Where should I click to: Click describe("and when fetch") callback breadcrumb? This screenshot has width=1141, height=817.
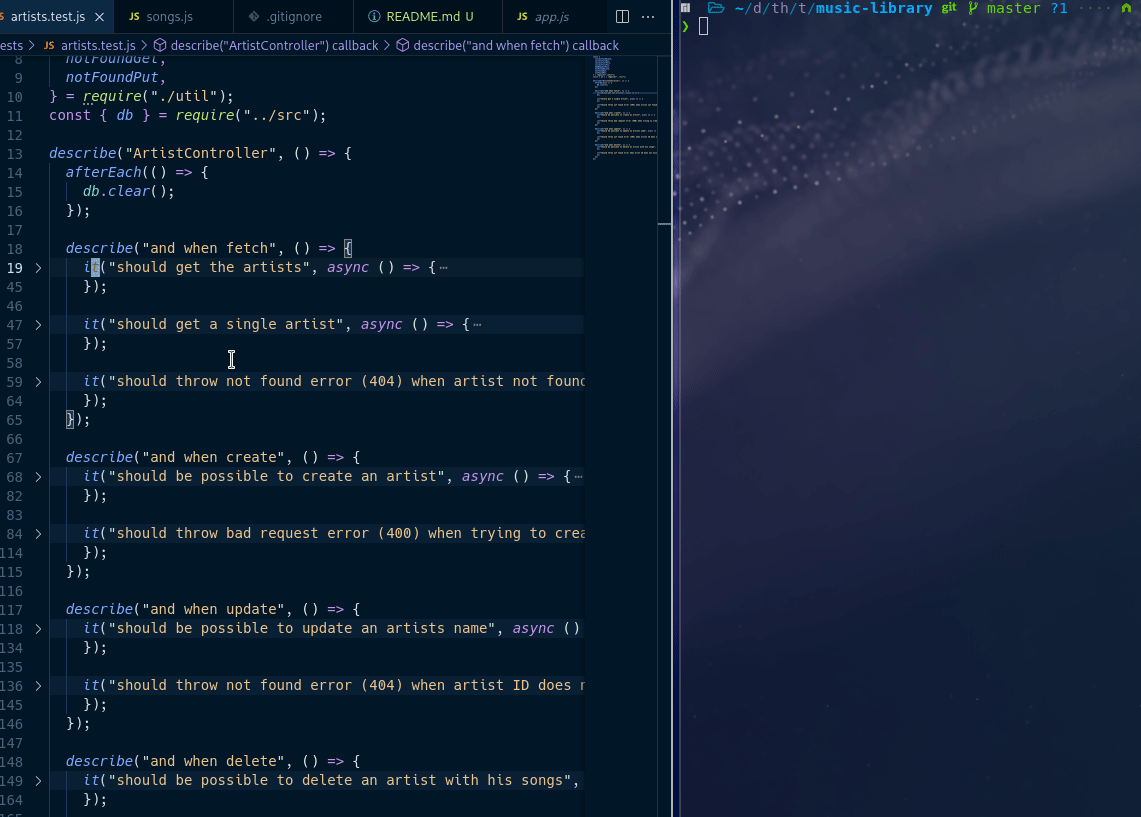[516, 45]
